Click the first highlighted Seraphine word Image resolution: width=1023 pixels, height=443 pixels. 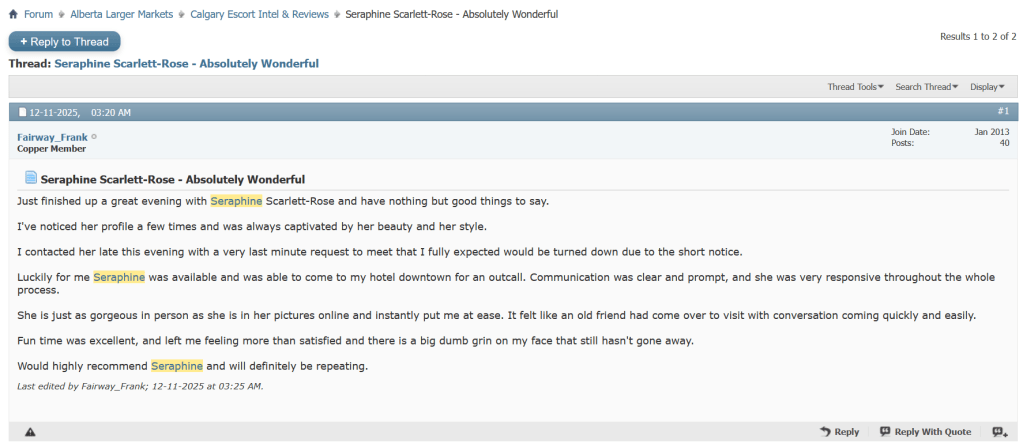tap(236, 201)
